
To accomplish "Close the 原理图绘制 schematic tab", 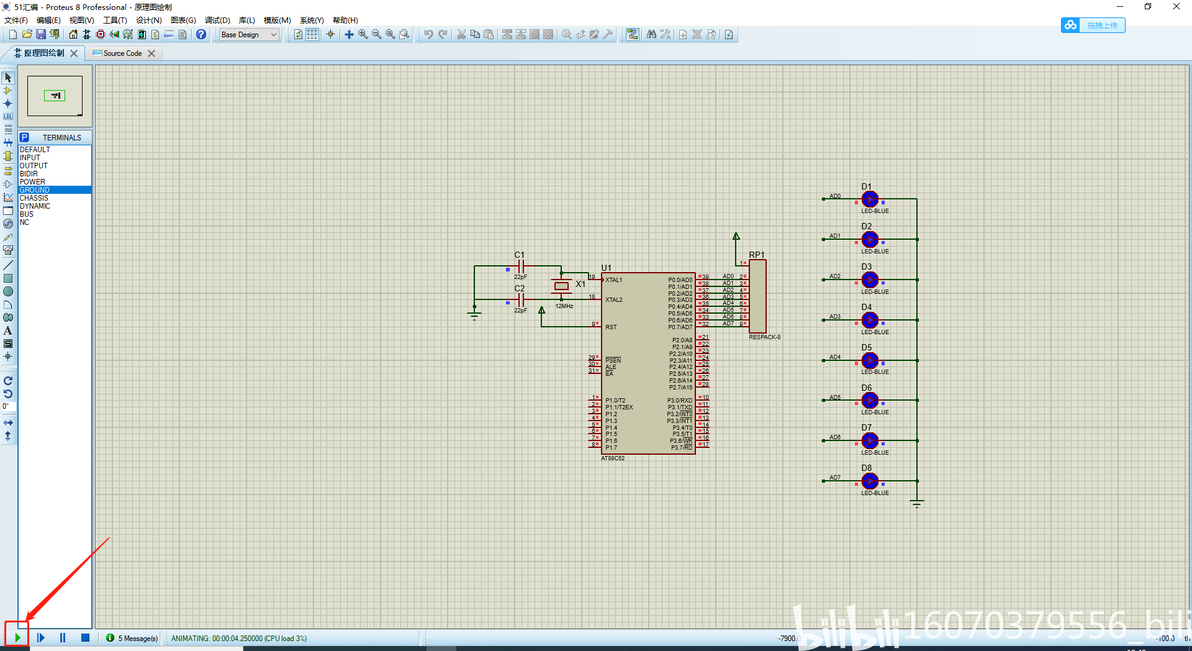I will coord(74,53).
